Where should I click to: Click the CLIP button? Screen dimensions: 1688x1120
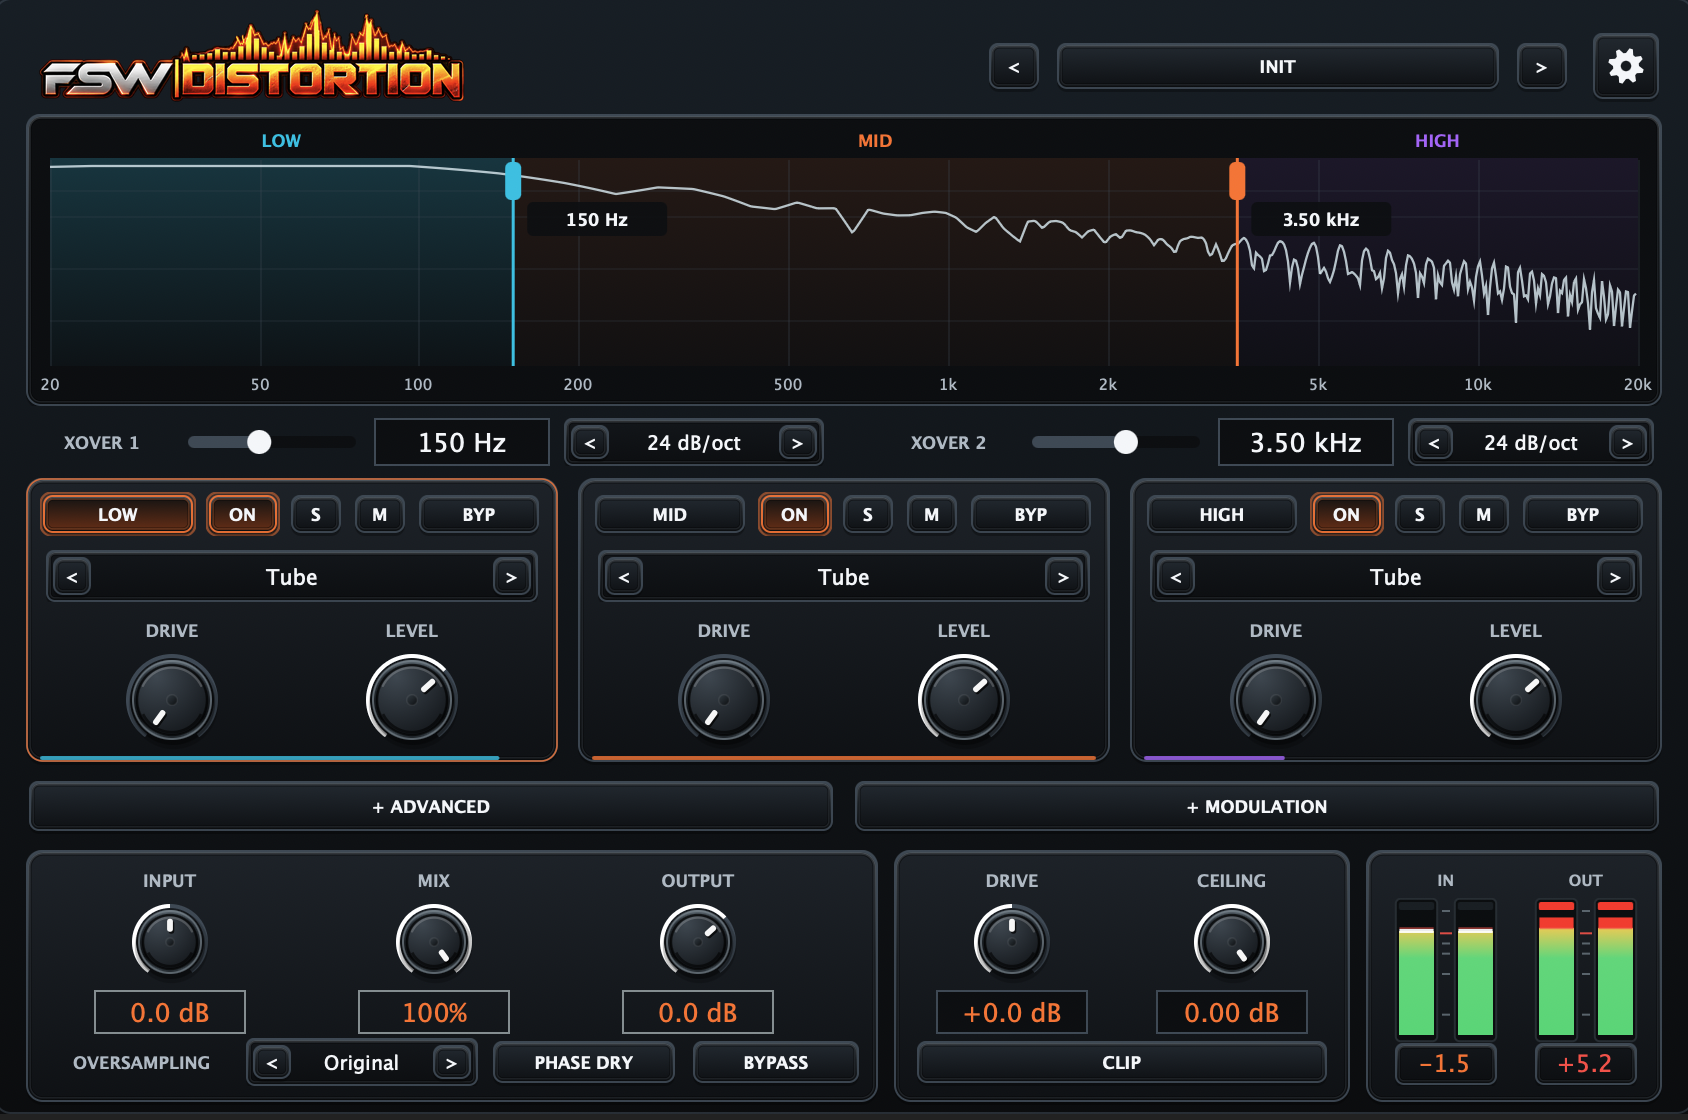pyautogui.click(x=1122, y=1062)
